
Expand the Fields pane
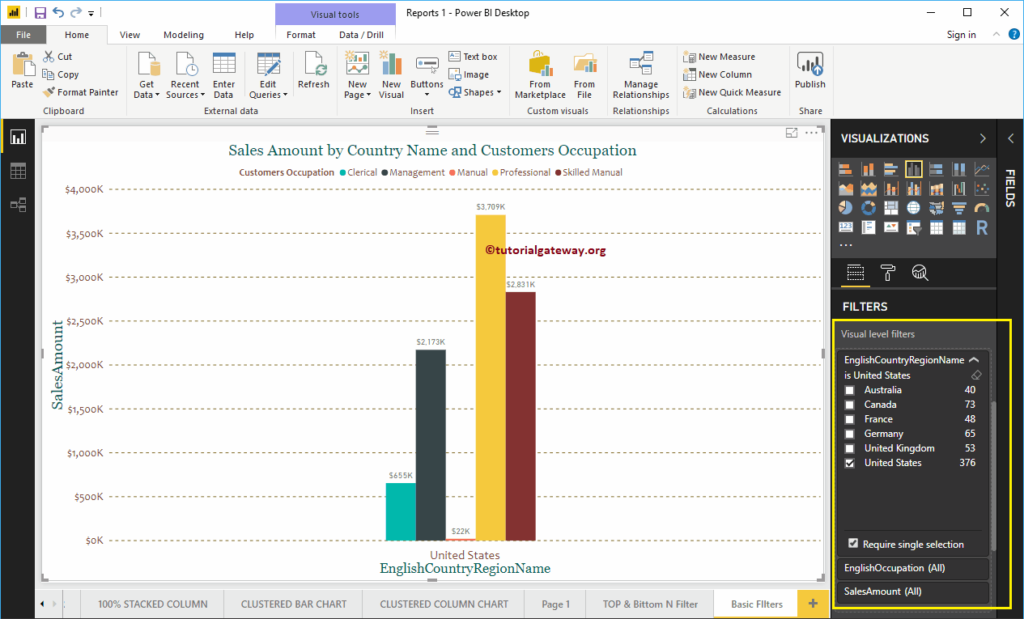[x=1010, y=138]
